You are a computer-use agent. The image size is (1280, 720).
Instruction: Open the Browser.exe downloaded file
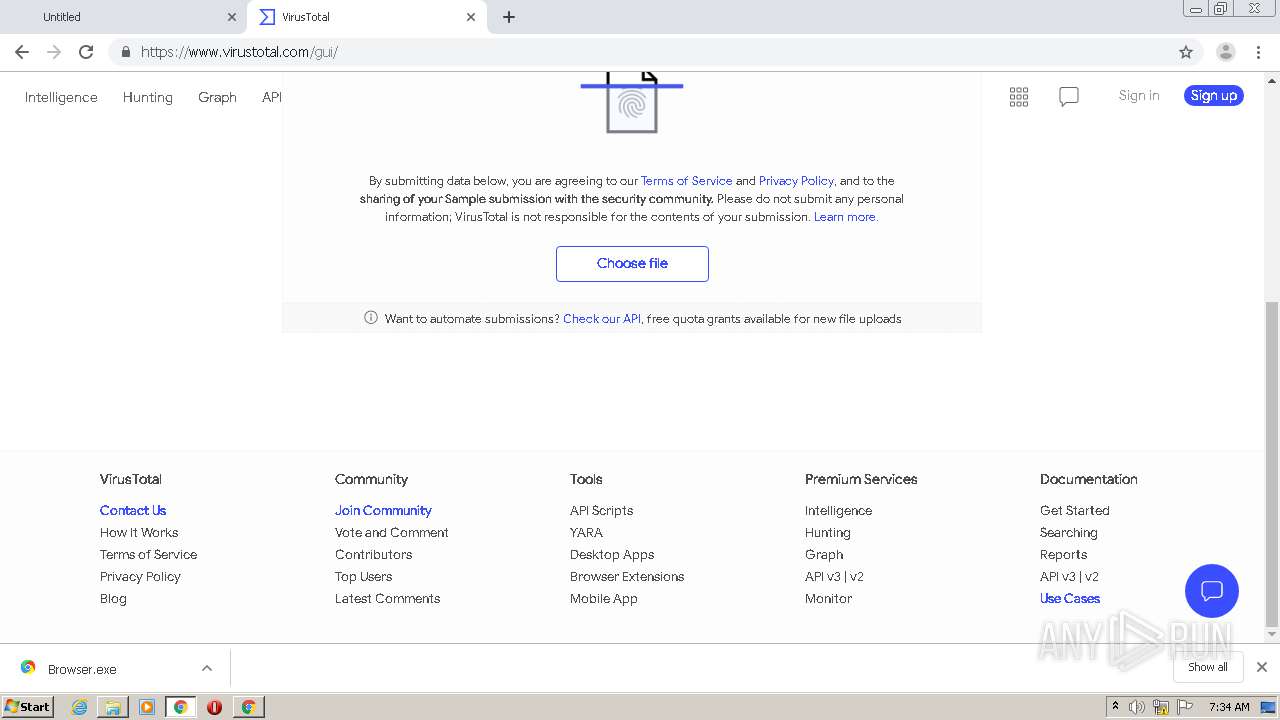(x=82, y=669)
